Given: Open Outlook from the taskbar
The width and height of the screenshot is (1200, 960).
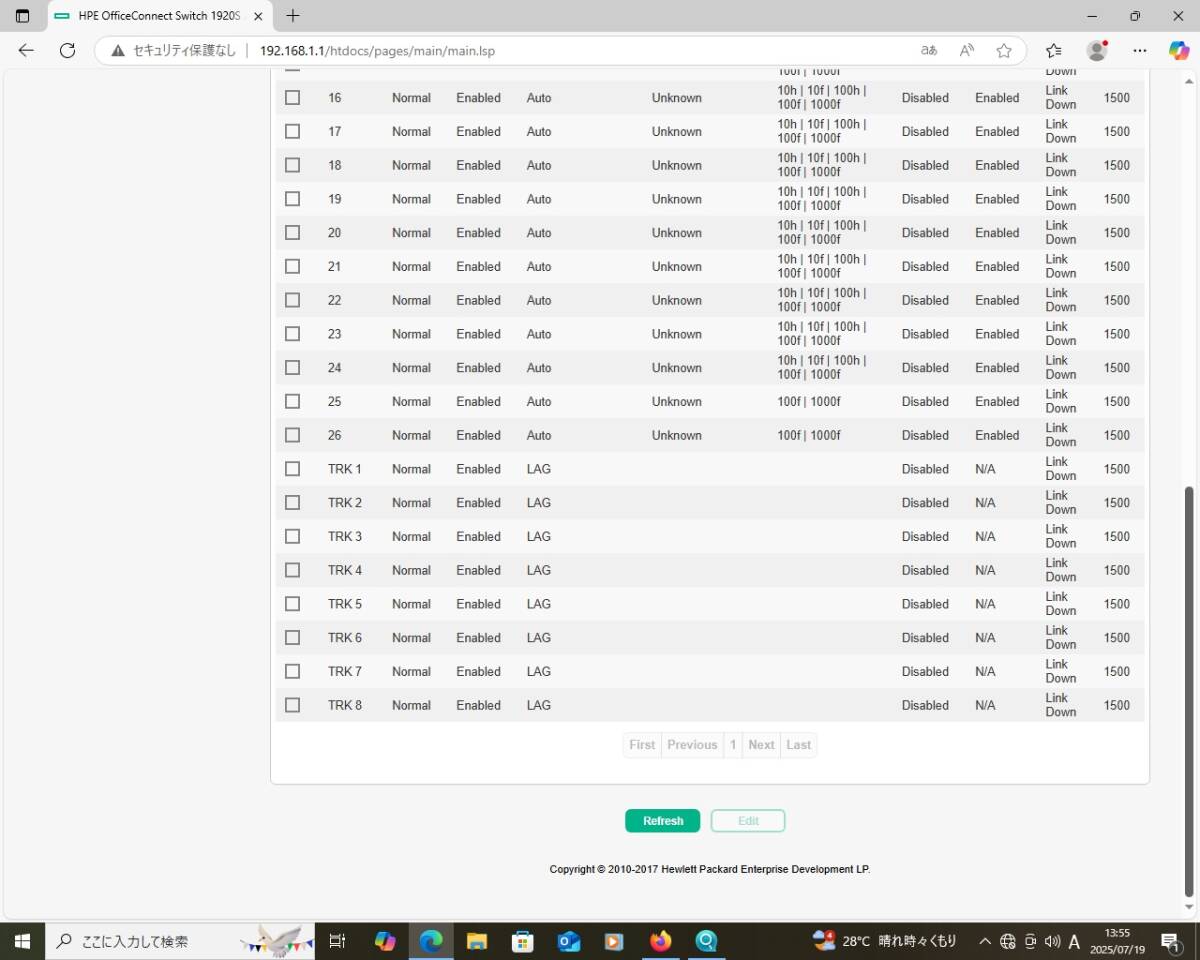Looking at the screenshot, I should tap(569, 941).
